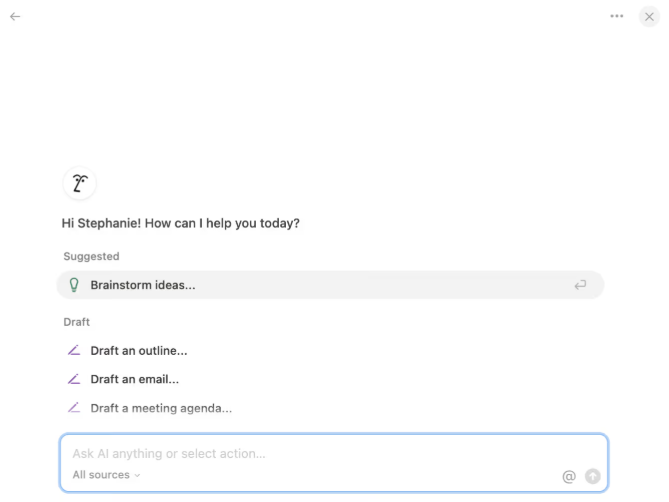This screenshot has height=502, width=669.
Task: Click the Hi Stephanie greeting text
Action: pyautogui.click(x=181, y=223)
